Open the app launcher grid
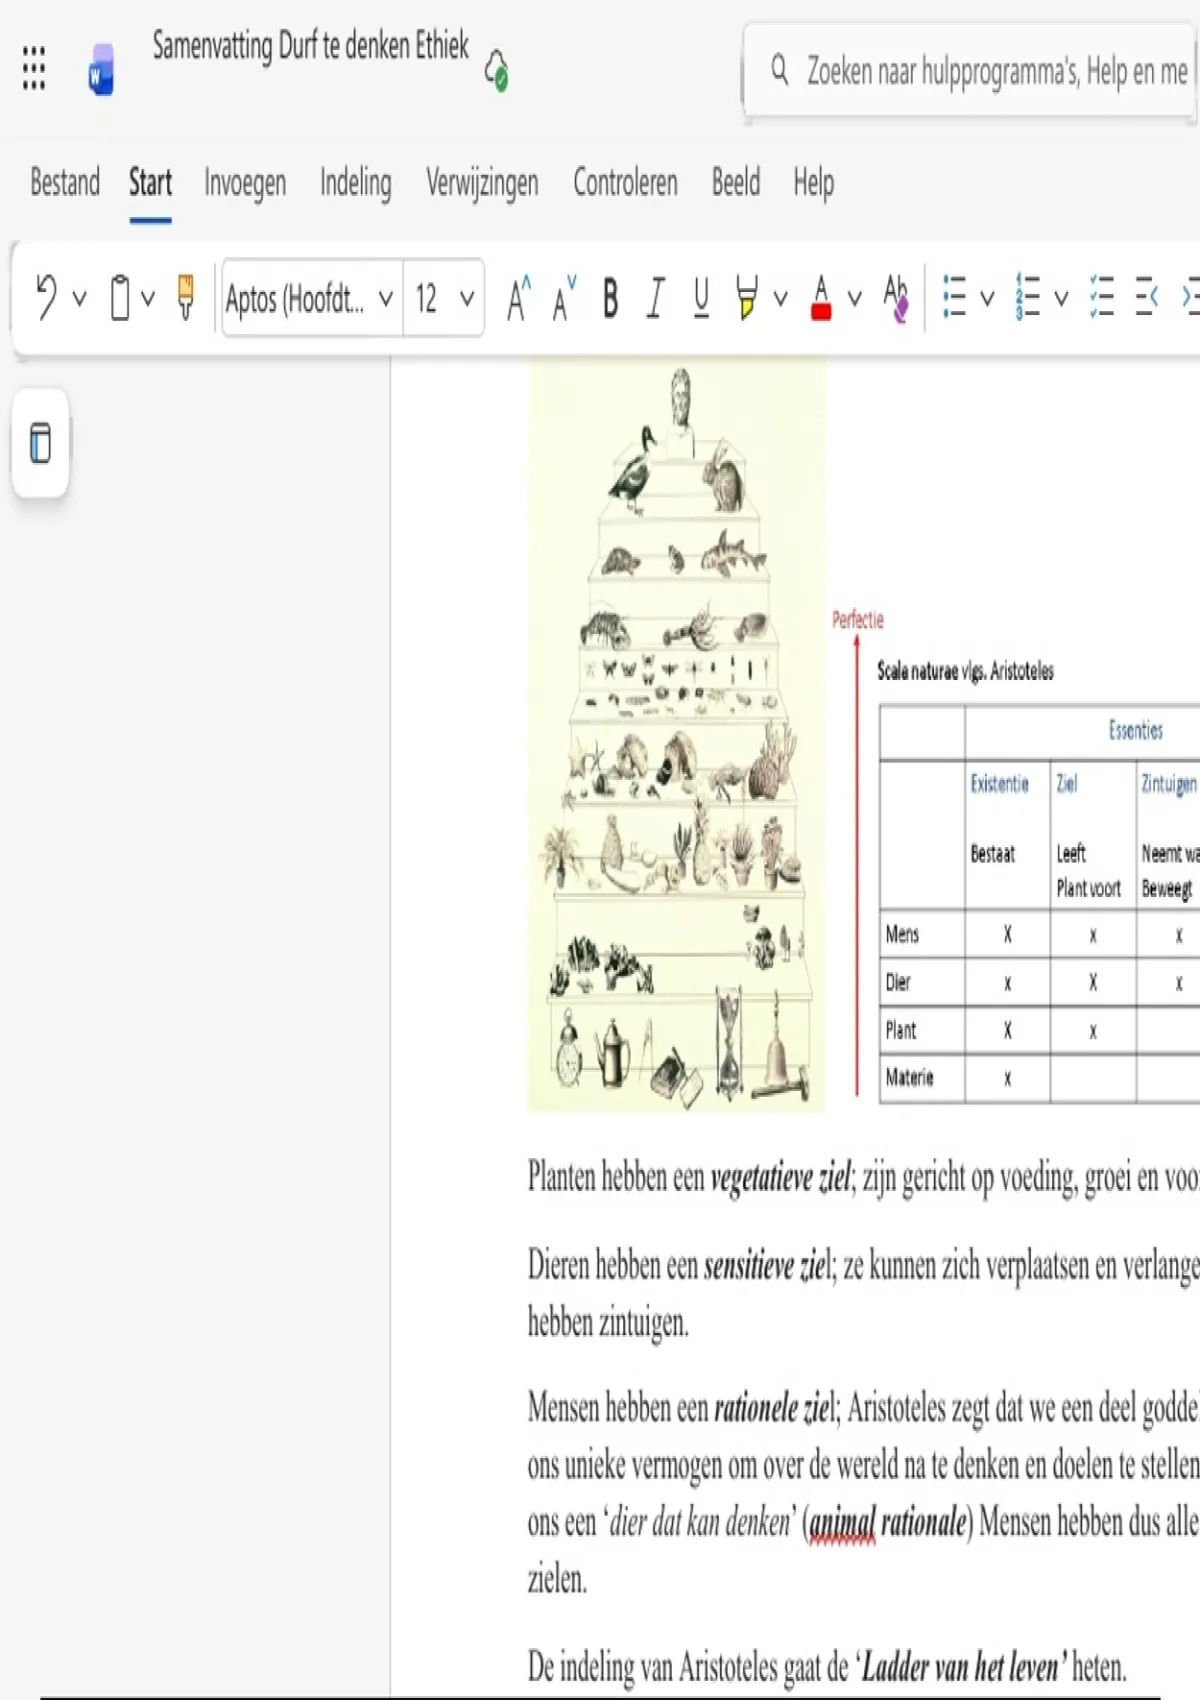 tap(34, 68)
